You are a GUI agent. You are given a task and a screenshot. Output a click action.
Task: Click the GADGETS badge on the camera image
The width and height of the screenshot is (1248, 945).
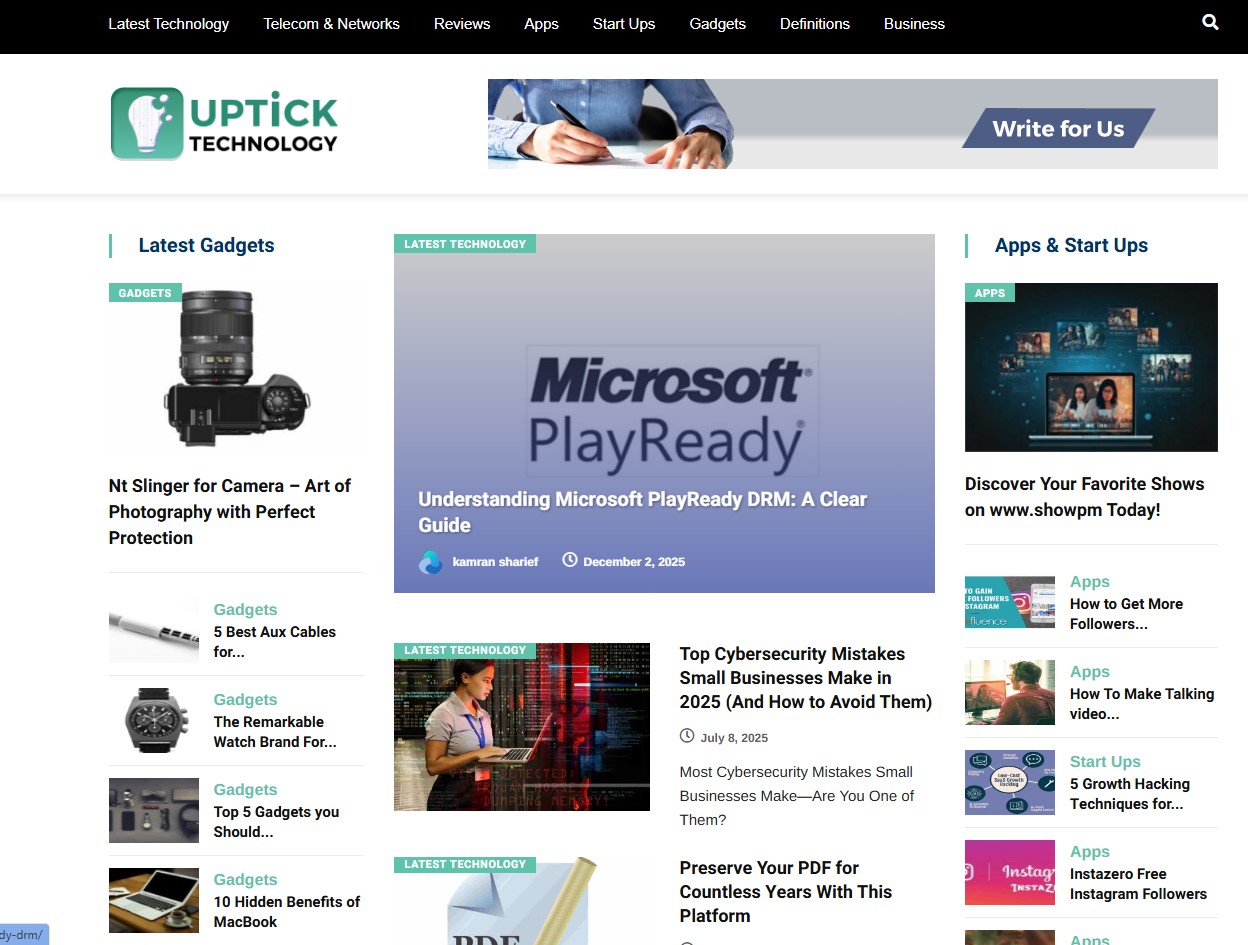[x=143, y=292]
